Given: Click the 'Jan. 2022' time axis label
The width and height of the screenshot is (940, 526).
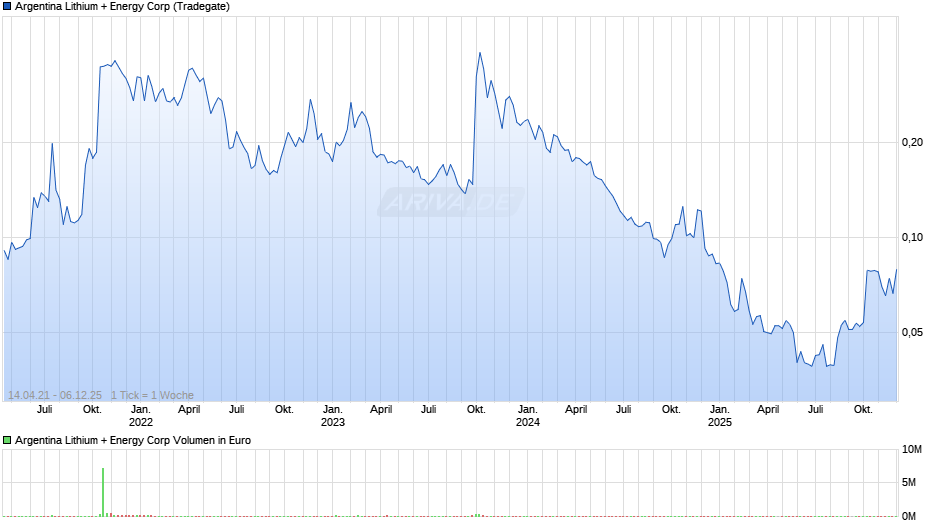Looking at the screenshot, I should 141,416.
